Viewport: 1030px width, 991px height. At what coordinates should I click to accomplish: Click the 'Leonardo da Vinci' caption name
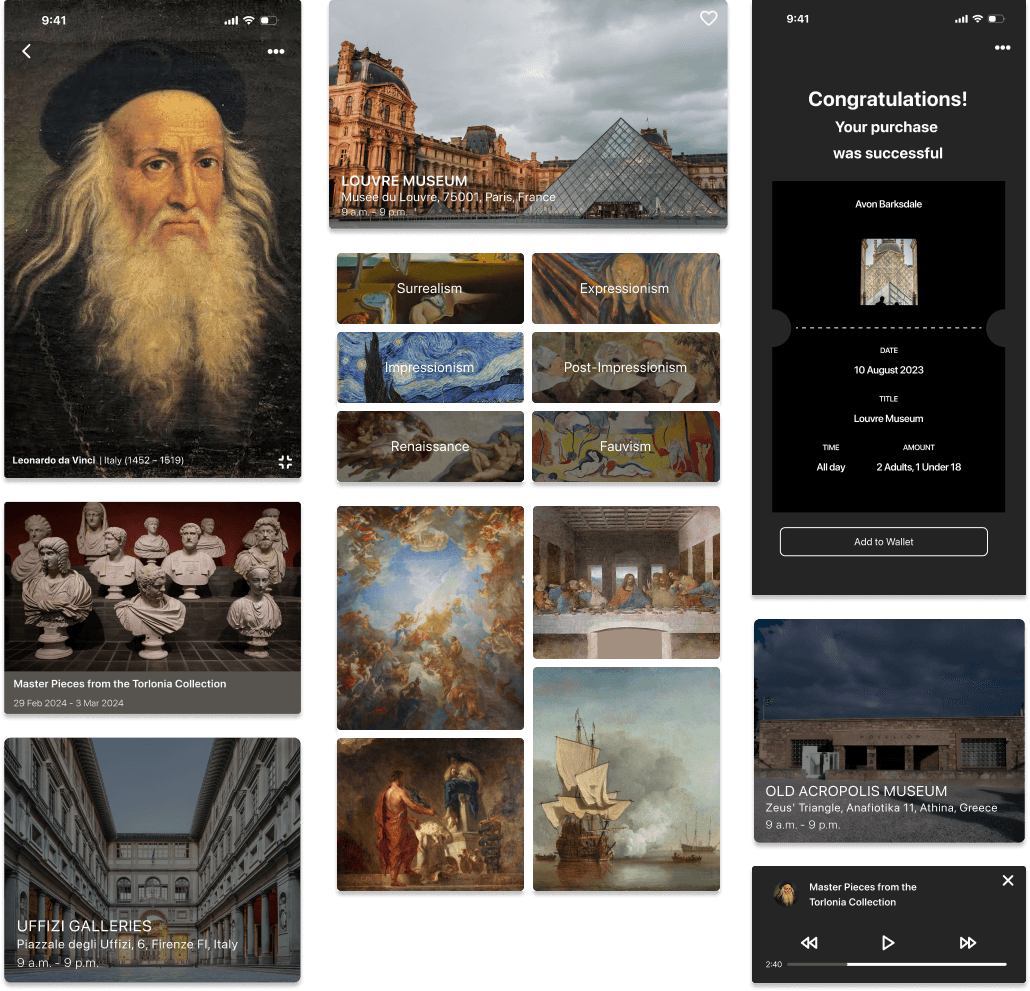[54, 460]
